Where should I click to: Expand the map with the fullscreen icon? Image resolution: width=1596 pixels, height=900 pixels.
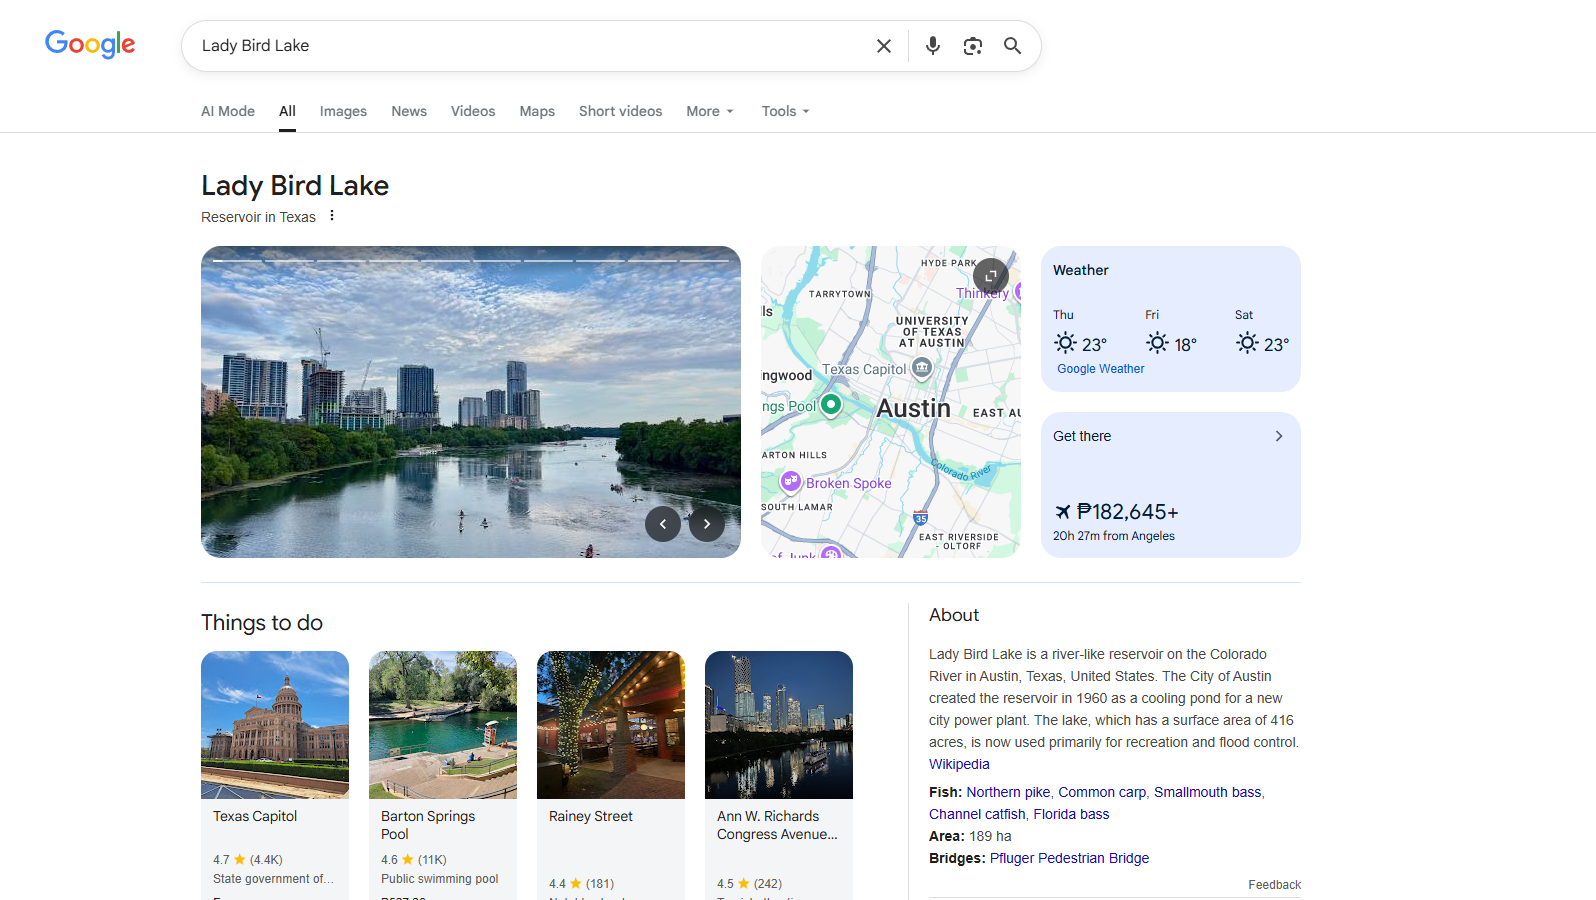tap(990, 276)
